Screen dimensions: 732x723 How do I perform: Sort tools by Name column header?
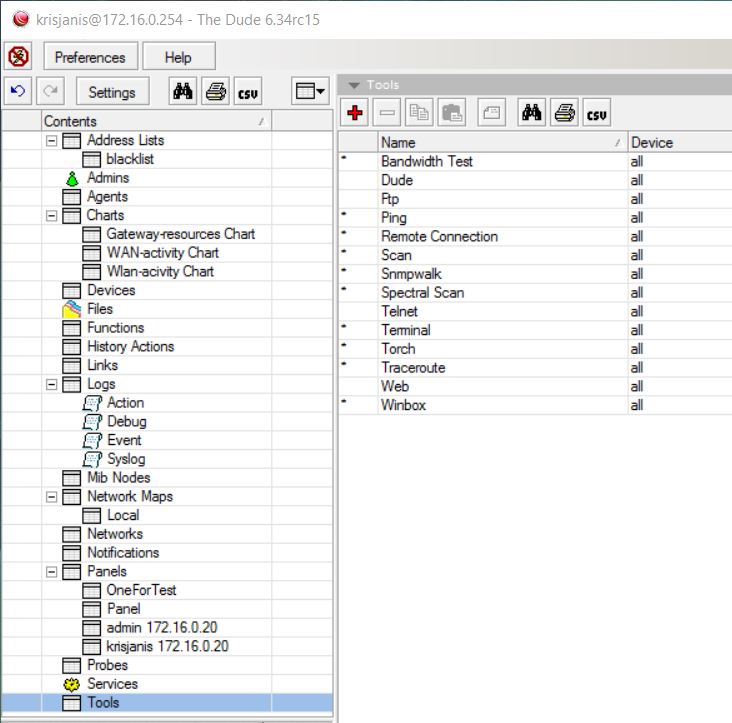click(502, 142)
